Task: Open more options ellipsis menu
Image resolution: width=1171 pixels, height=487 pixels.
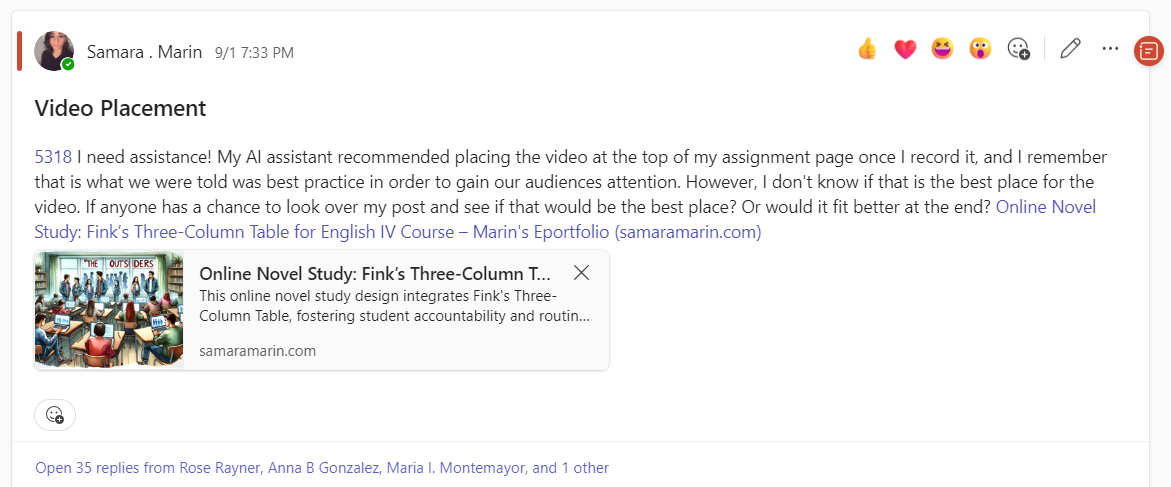Action: tap(1110, 48)
